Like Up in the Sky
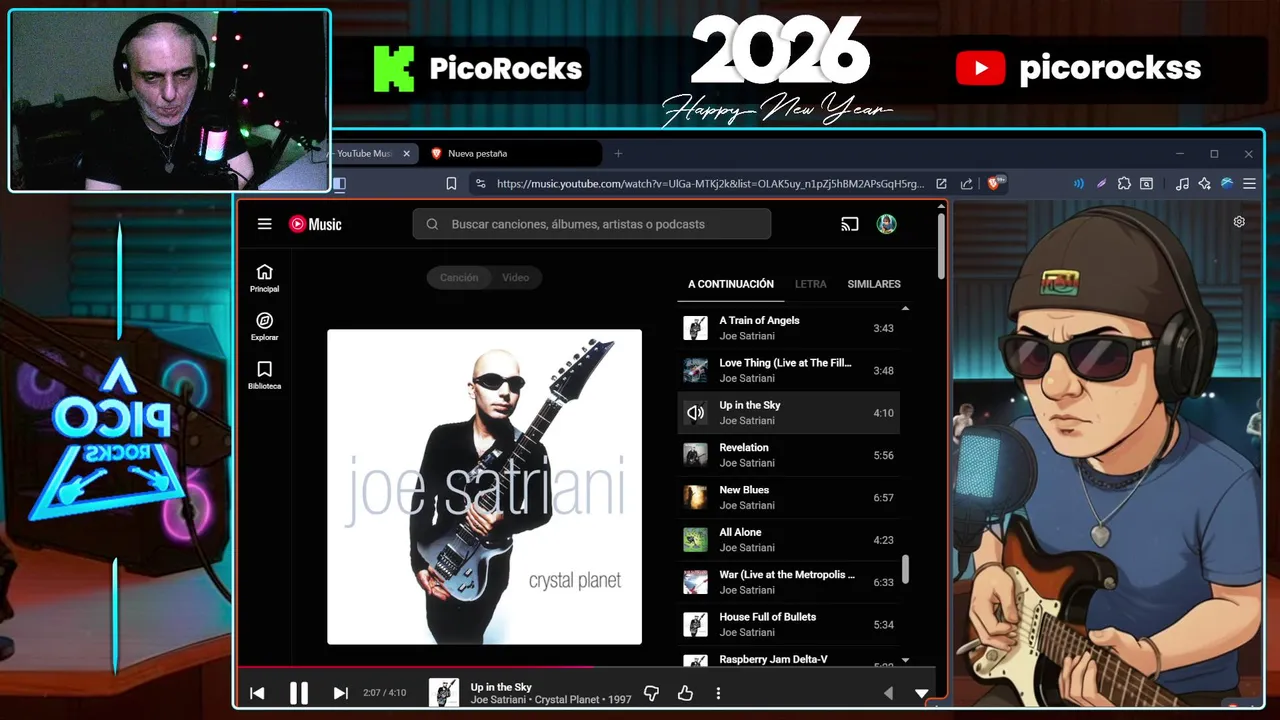This screenshot has width=1280, height=720. 685,693
